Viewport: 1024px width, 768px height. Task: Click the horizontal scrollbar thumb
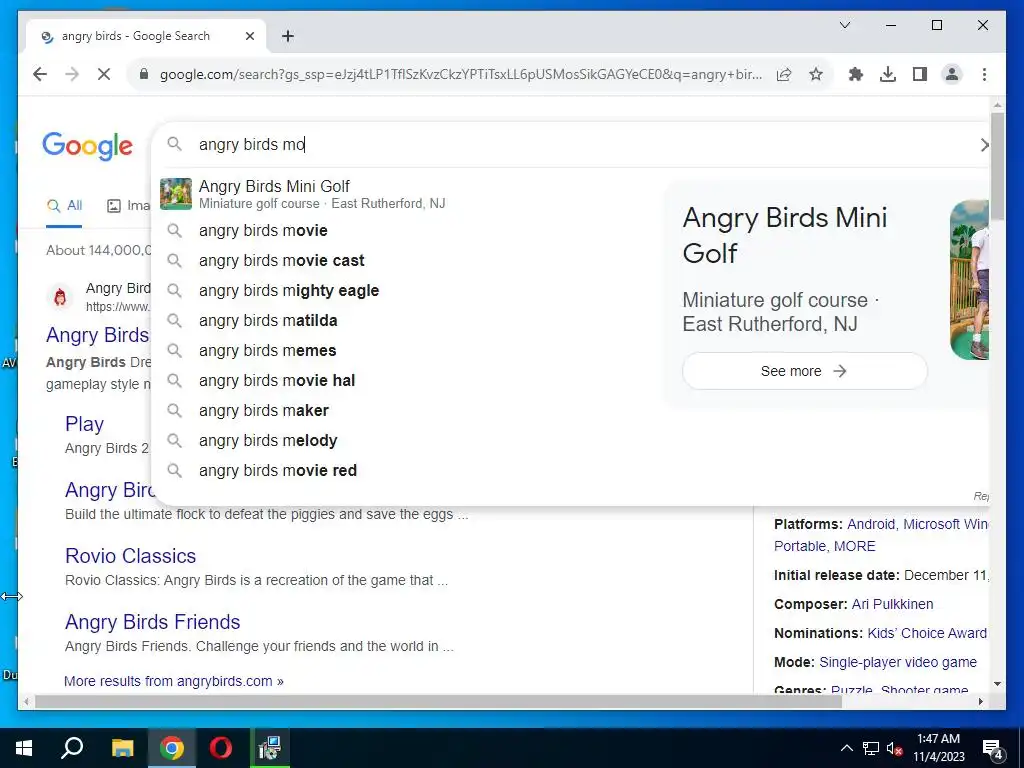[438, 701]
